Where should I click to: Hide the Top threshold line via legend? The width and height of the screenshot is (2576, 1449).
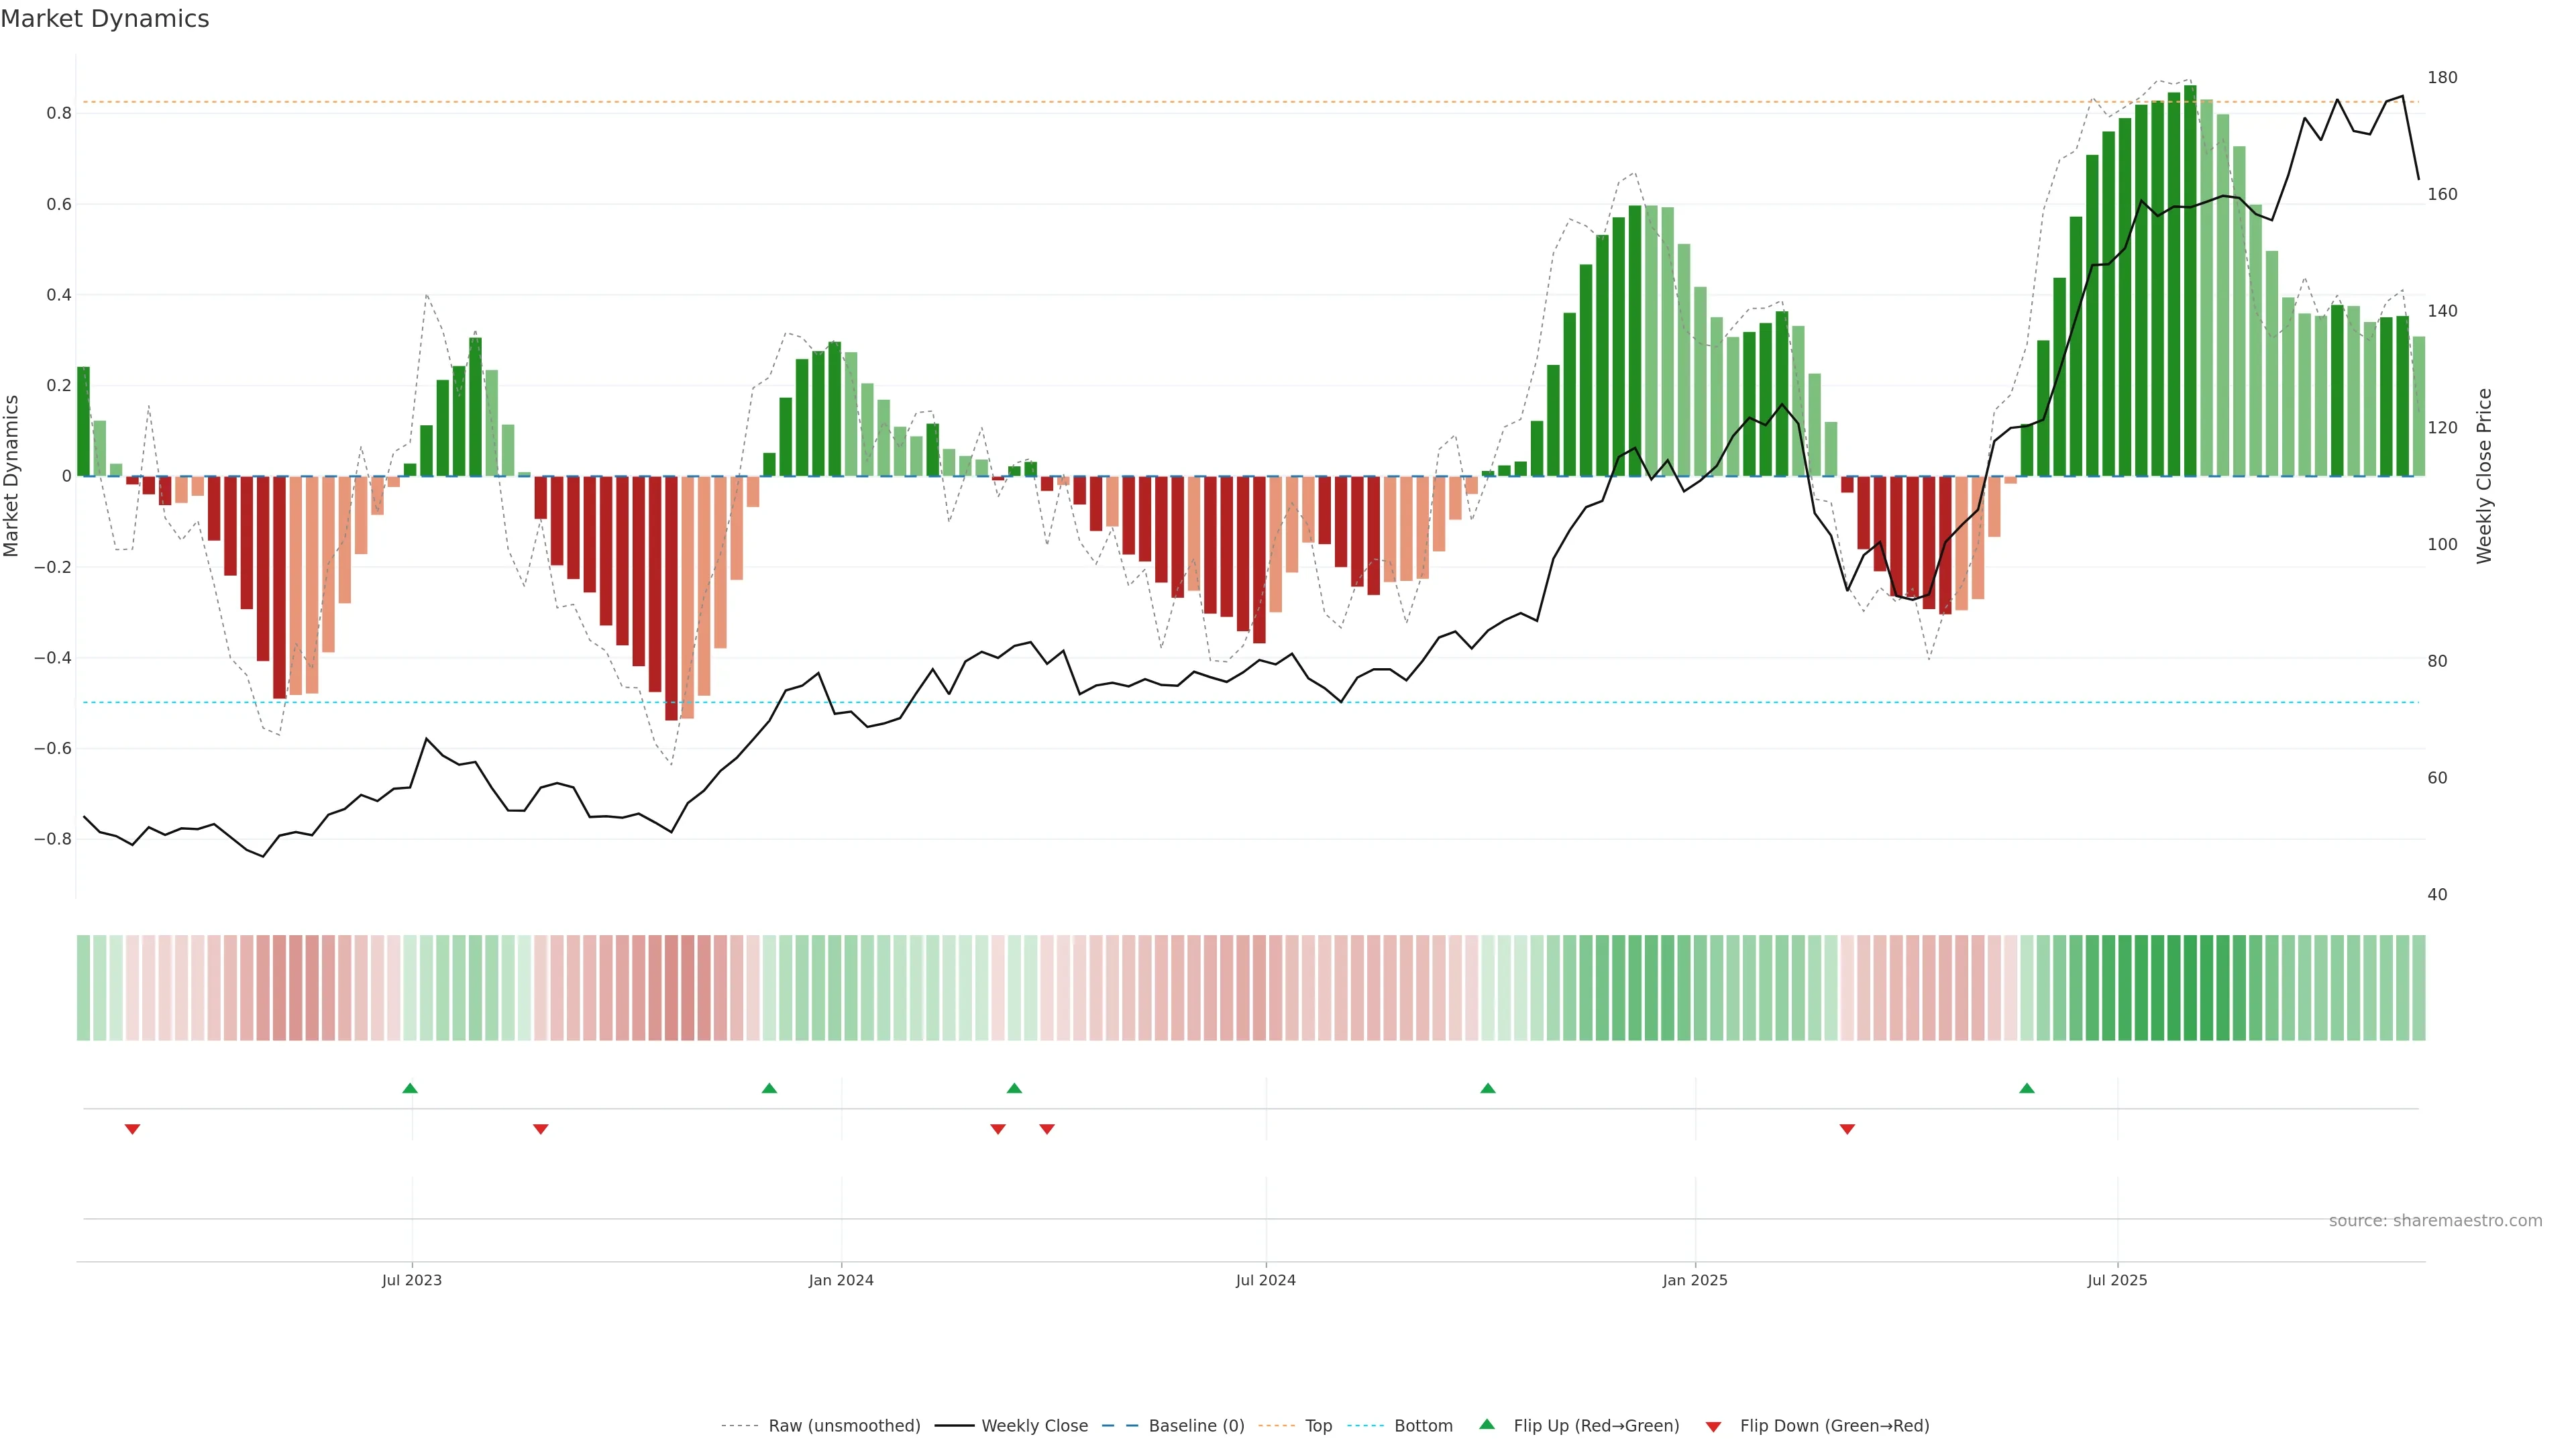click(x=1318, y=1426)
